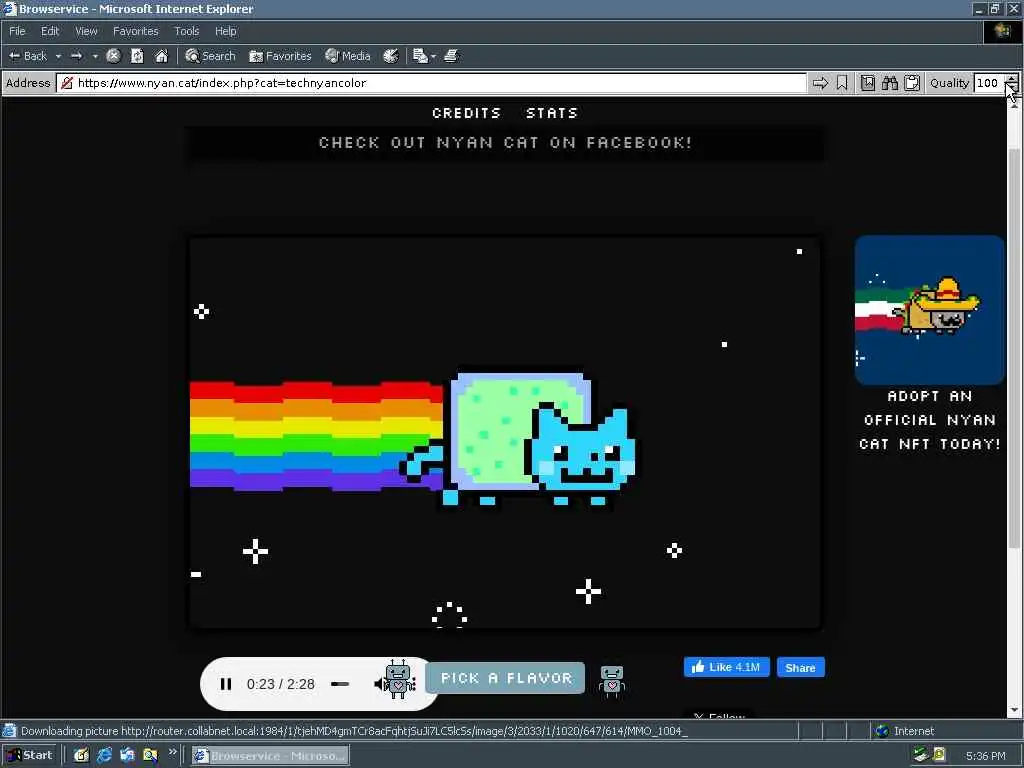Click the Forward arrow button
Screen dimensions: 1024x768
point(76,56)
